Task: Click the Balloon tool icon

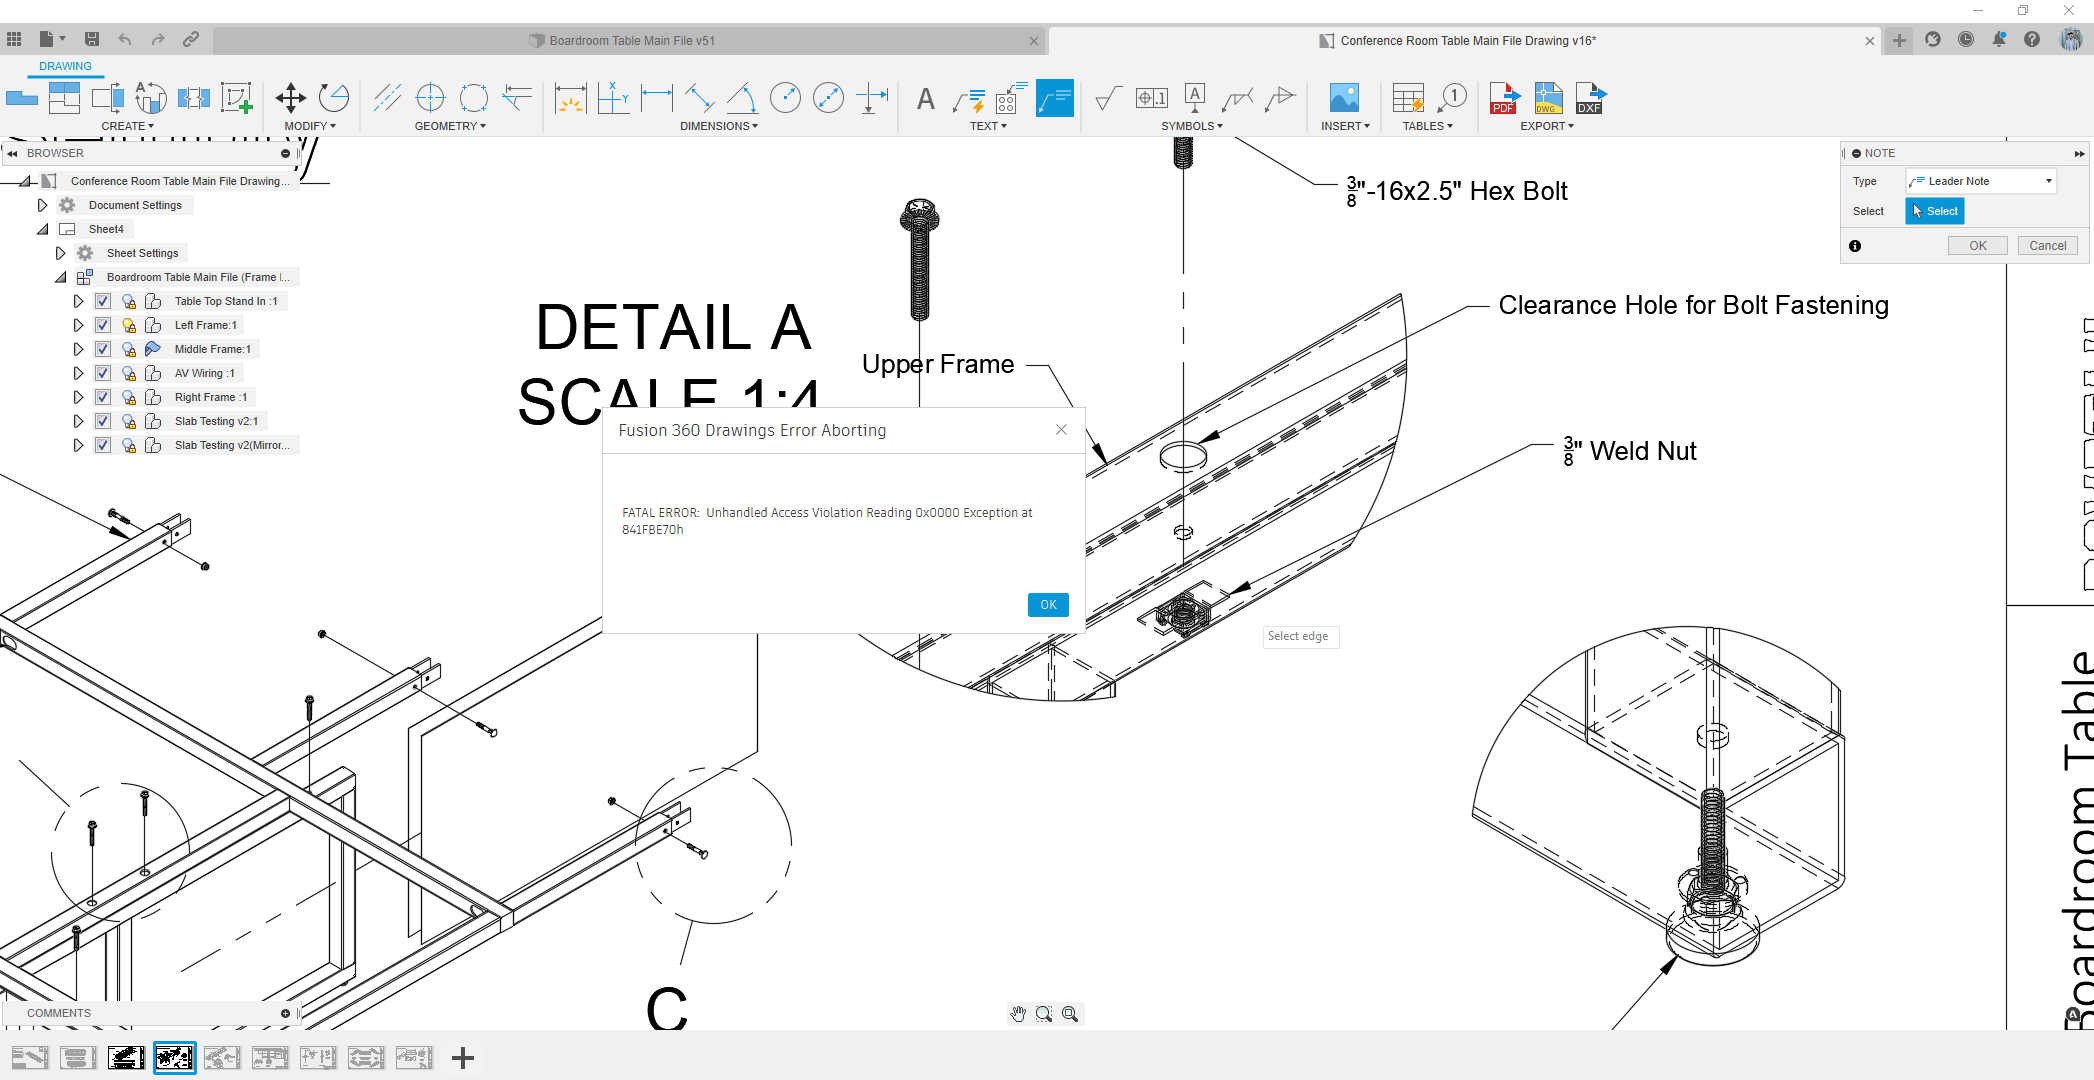Action: click(x=1452, y=98)
